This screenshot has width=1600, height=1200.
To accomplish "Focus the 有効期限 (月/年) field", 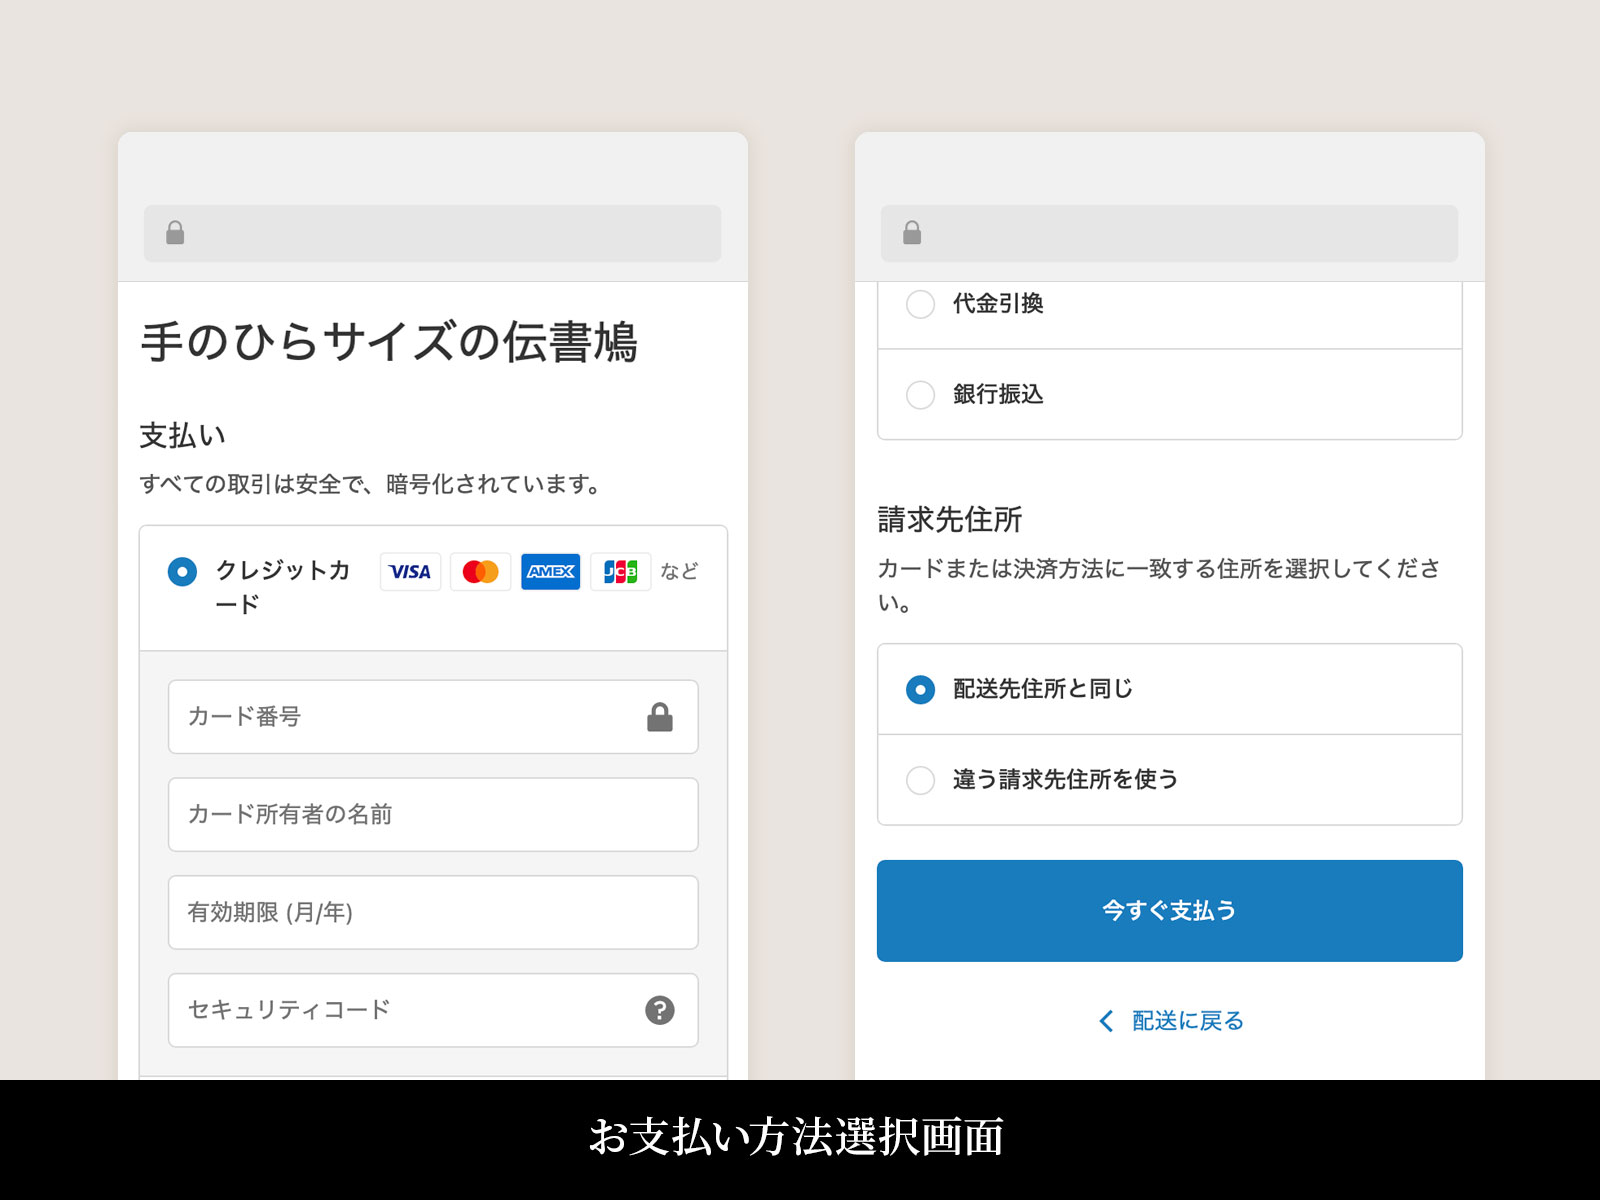I will click(433, 913).
